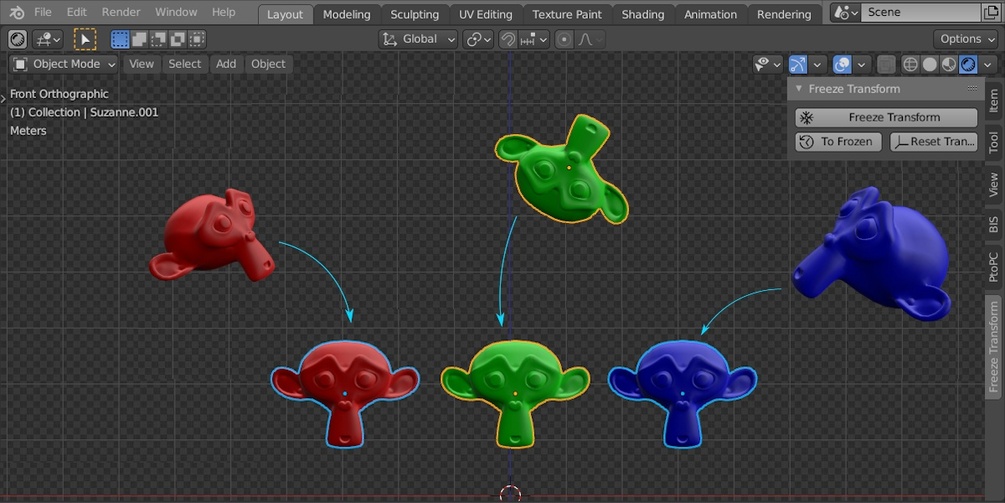This screenshot has height=503, width=1005.
Task: Choose intersect selection mode icon
Action: tap(197, 39)
